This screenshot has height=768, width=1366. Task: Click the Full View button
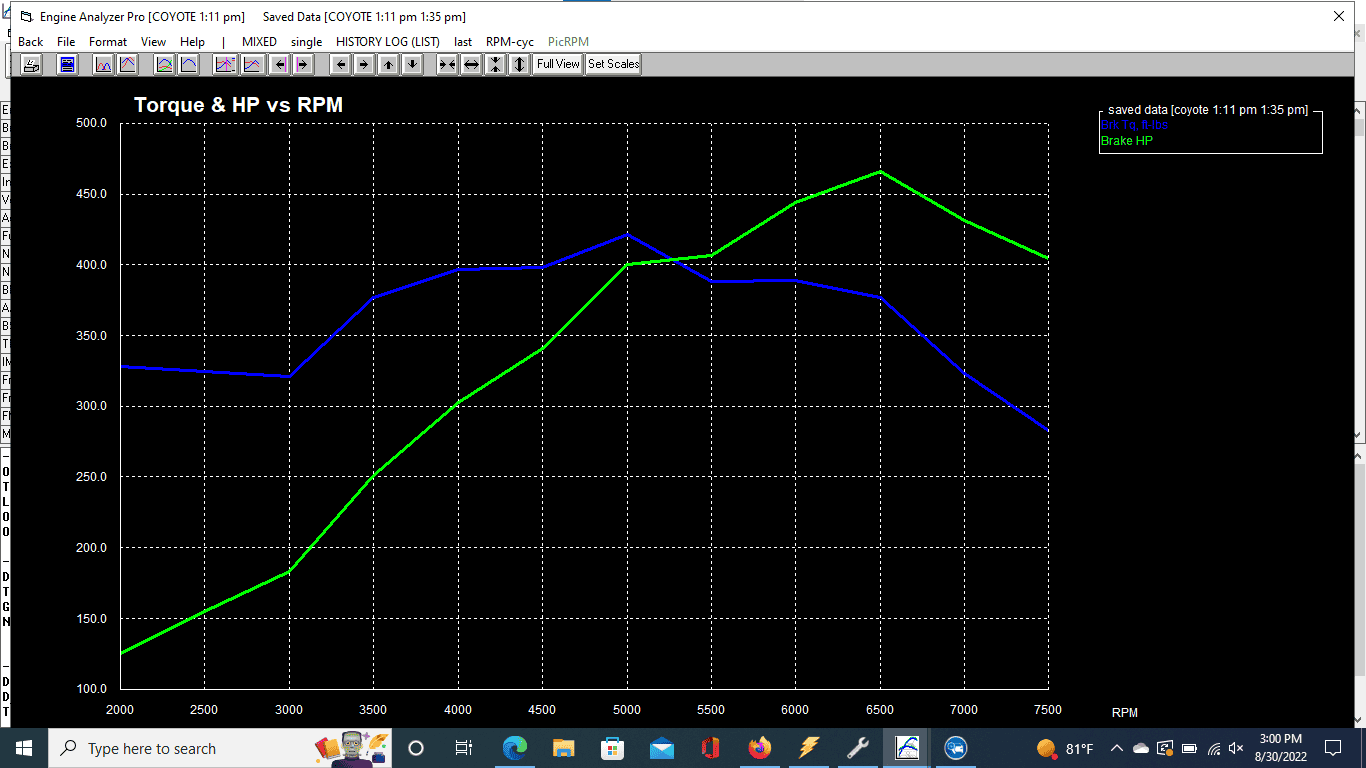557,64
